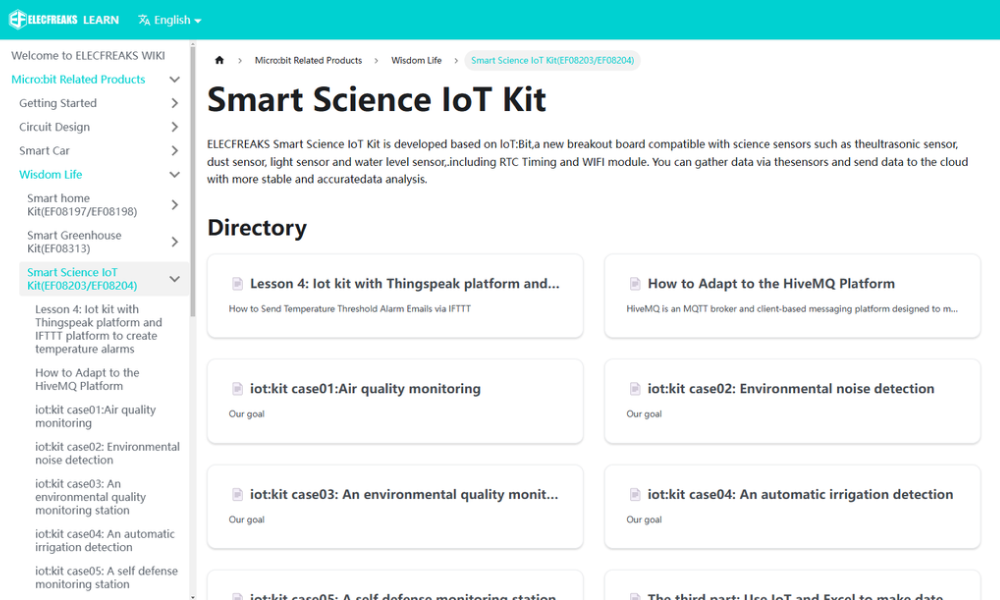The image size is (1000, 600).
Task: Expand Circuit Design chevron
Action: [174, 127]
